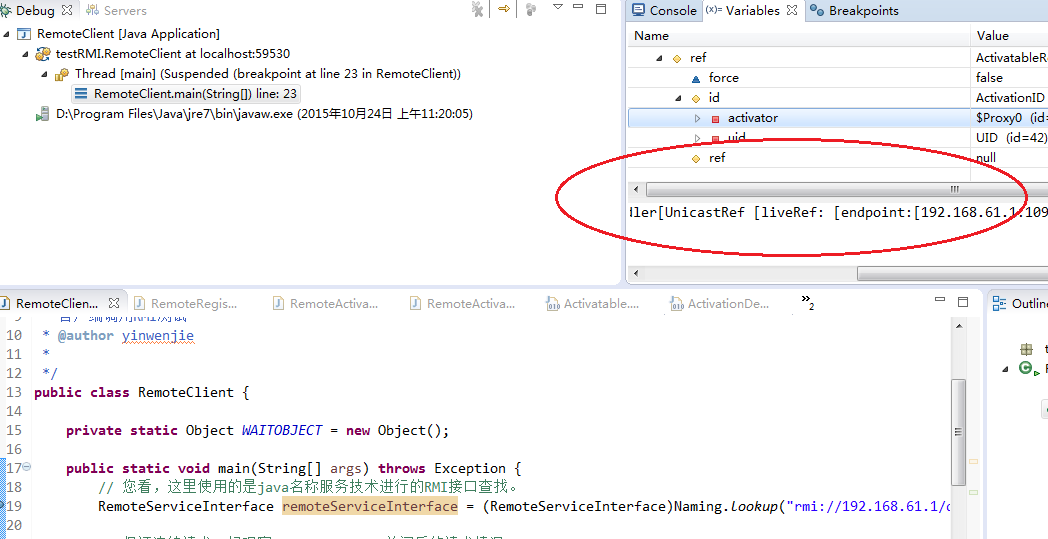Open the Activatable... class file tab
This screenshot has height=539, width=1048.
coord(593,304)
